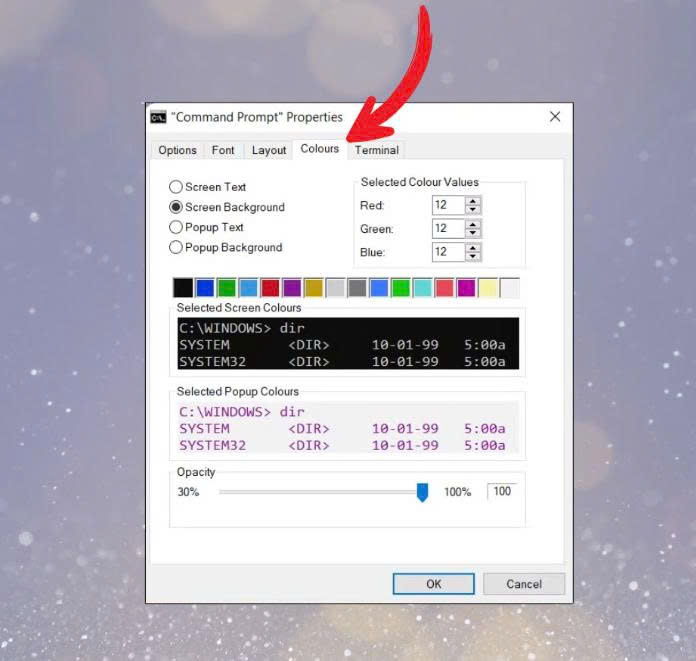Pick the bright blue colour swatch

pos(379,288)
